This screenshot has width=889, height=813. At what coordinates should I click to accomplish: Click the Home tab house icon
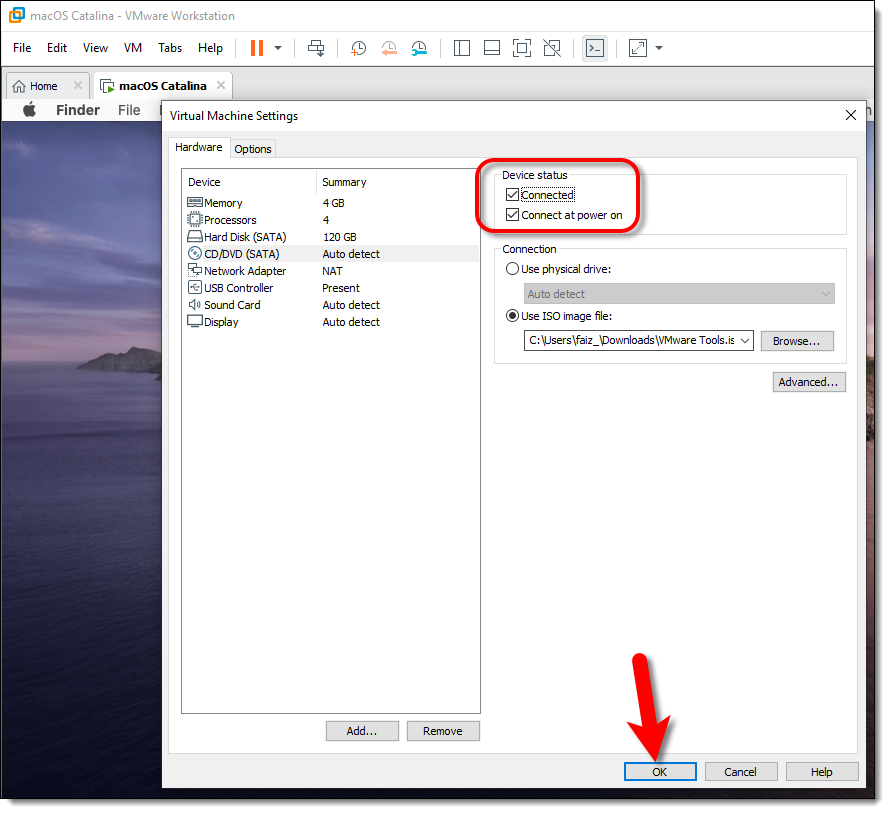tap(19, 86)
